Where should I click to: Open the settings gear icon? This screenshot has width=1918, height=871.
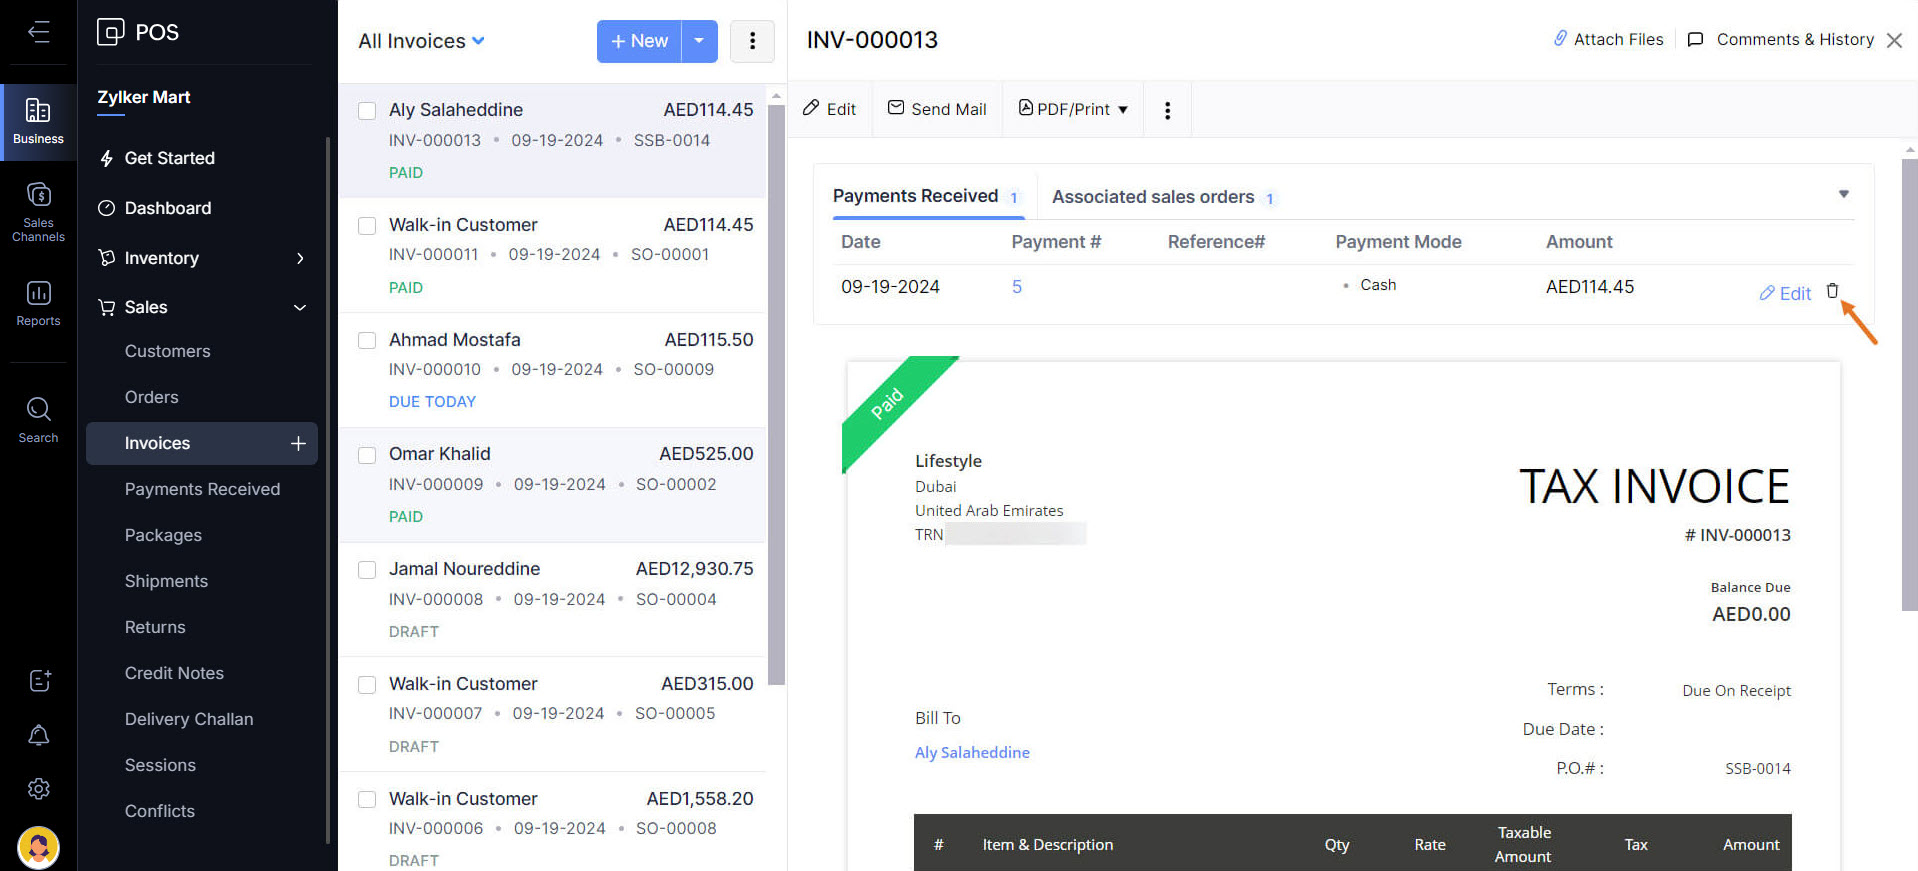(38, 789)
